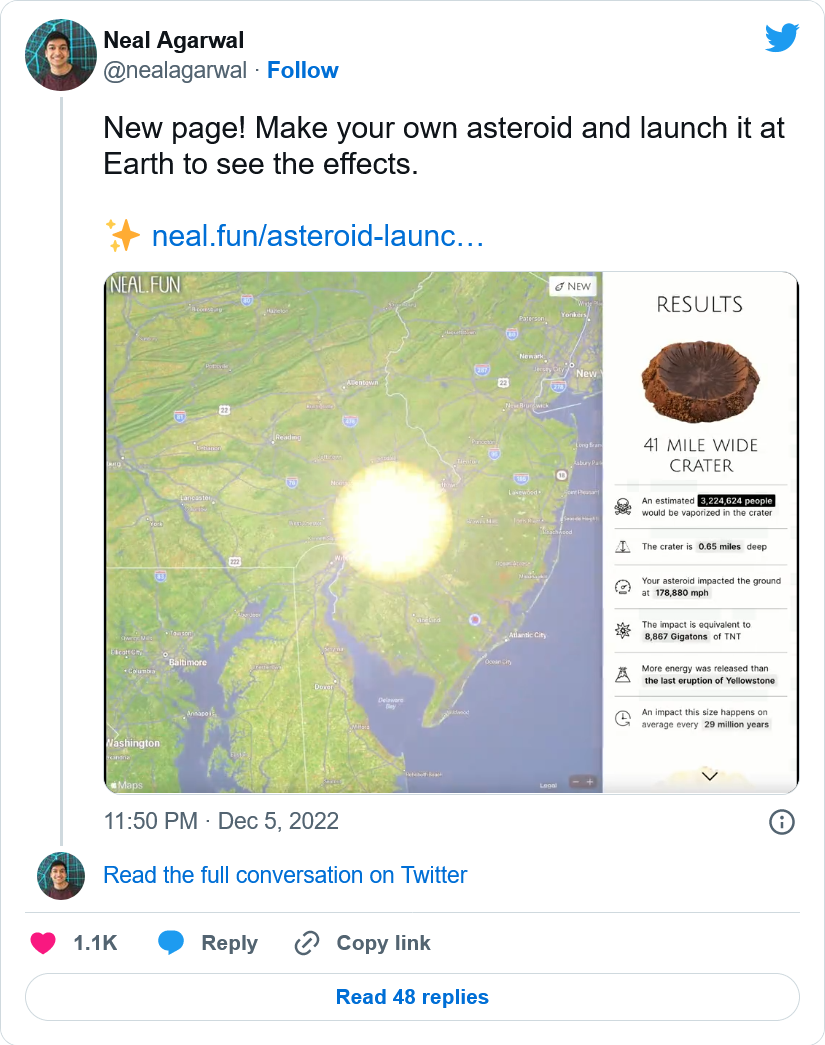Click the crater depth plumb icon
The image size is (825, 1045).
623,547
